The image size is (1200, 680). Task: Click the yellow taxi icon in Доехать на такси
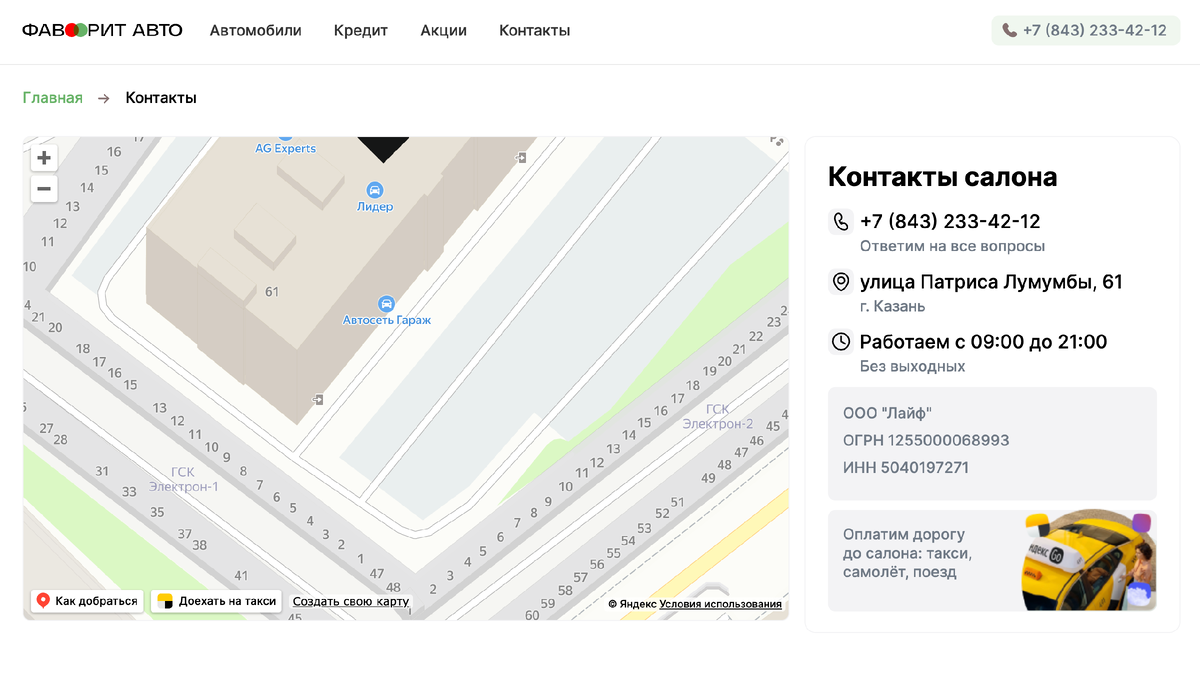(164, 600)
